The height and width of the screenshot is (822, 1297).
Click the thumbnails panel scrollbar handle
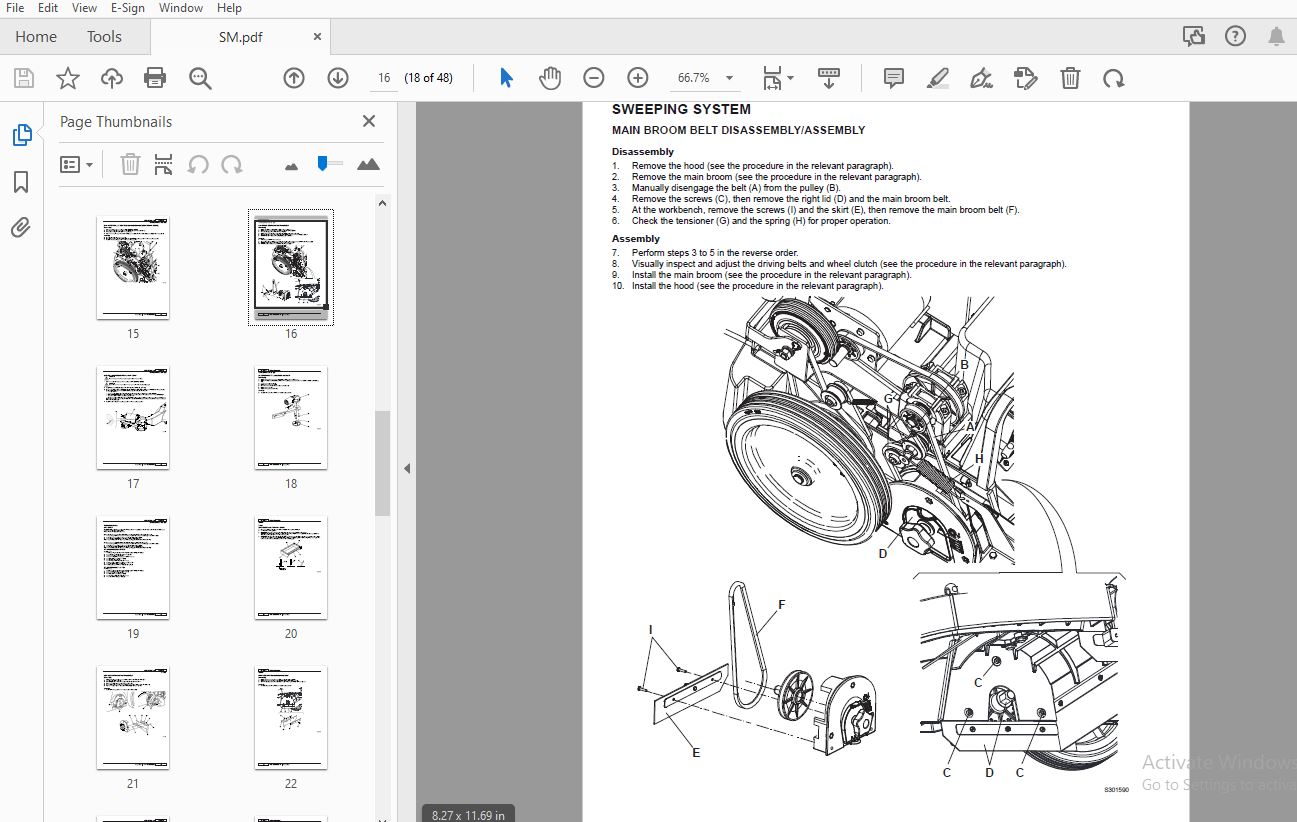(382, 463)
